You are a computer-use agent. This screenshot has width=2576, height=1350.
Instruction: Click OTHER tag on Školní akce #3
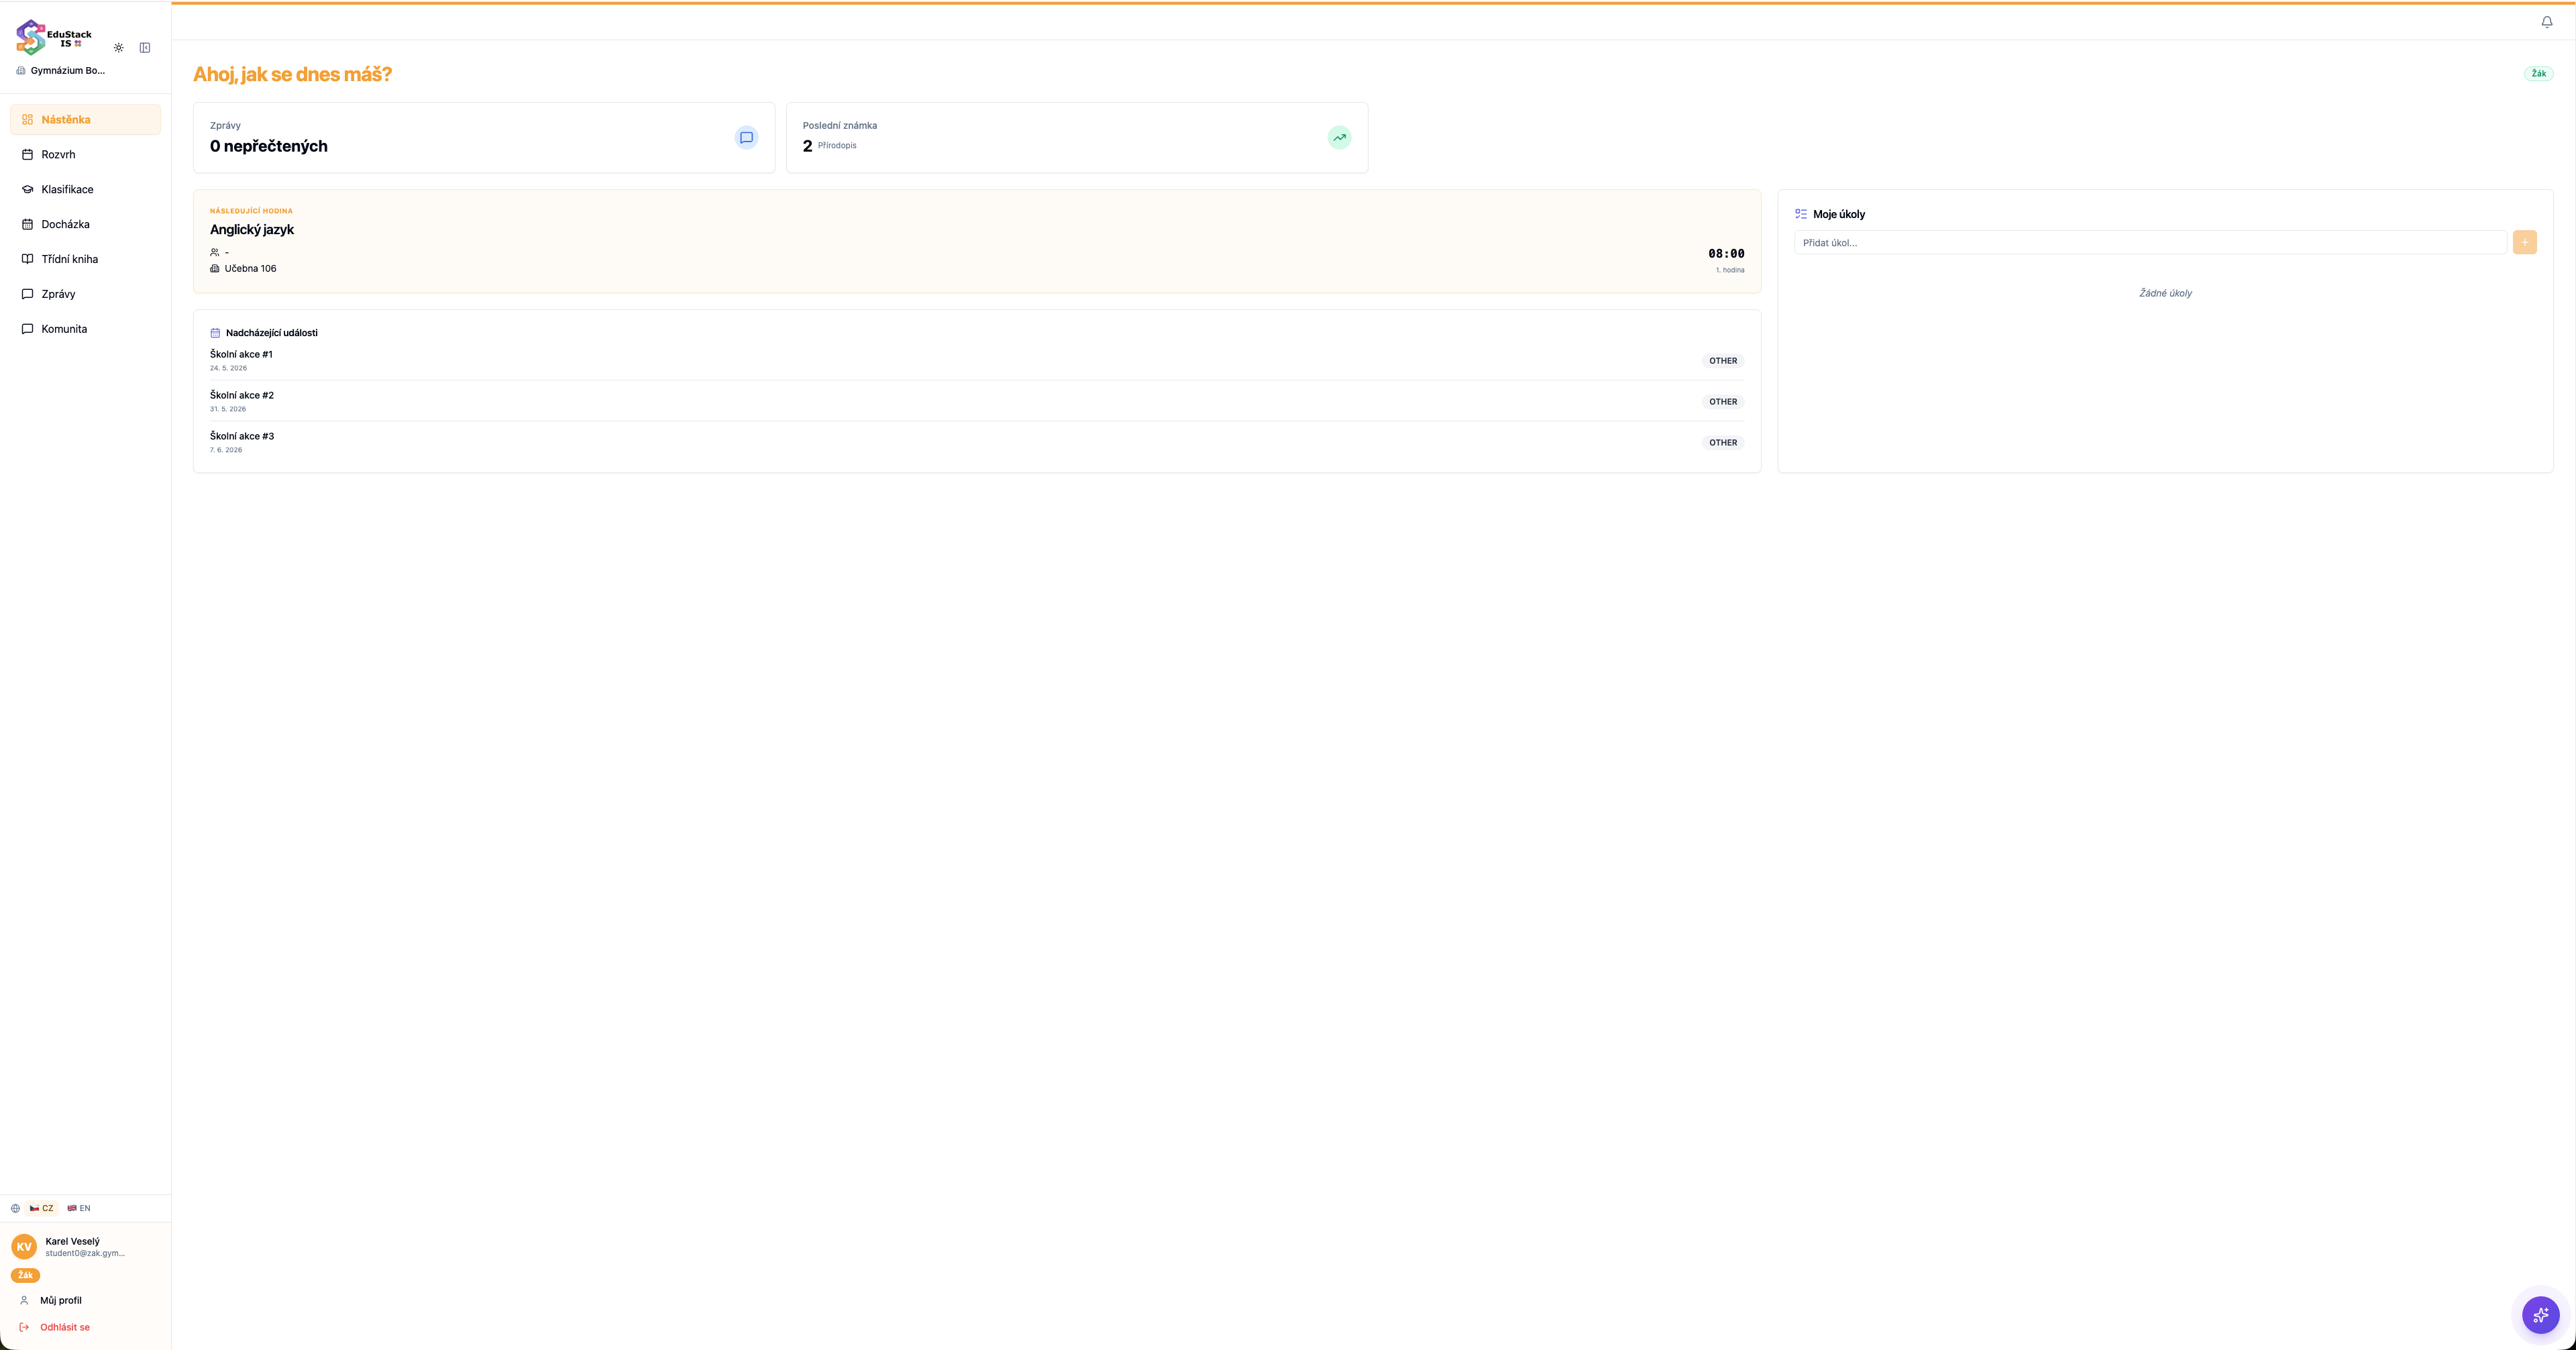(1723, 443)
